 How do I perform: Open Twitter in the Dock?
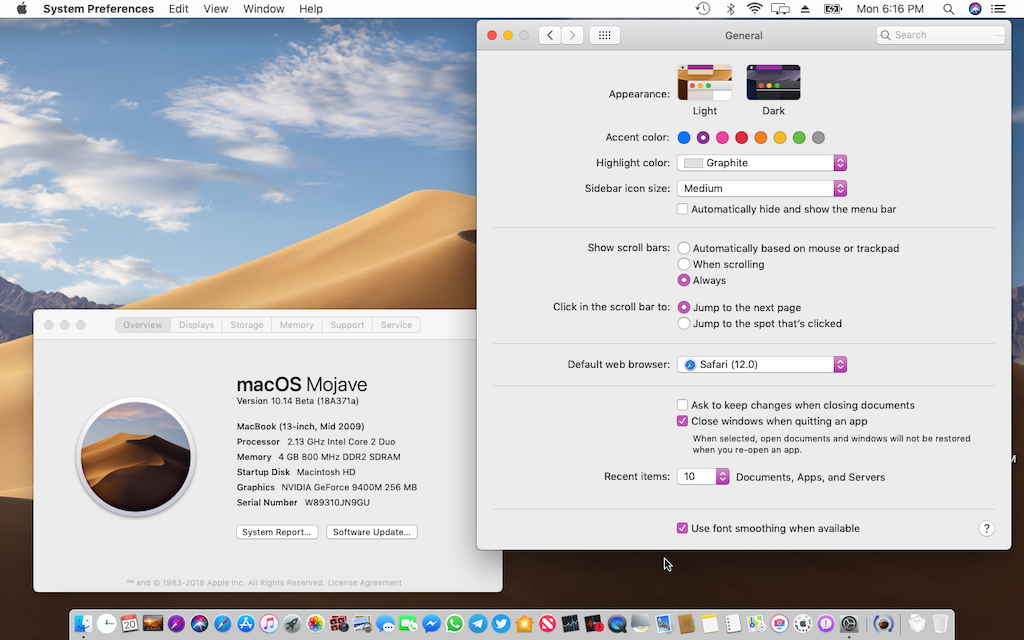coord(501,624)
